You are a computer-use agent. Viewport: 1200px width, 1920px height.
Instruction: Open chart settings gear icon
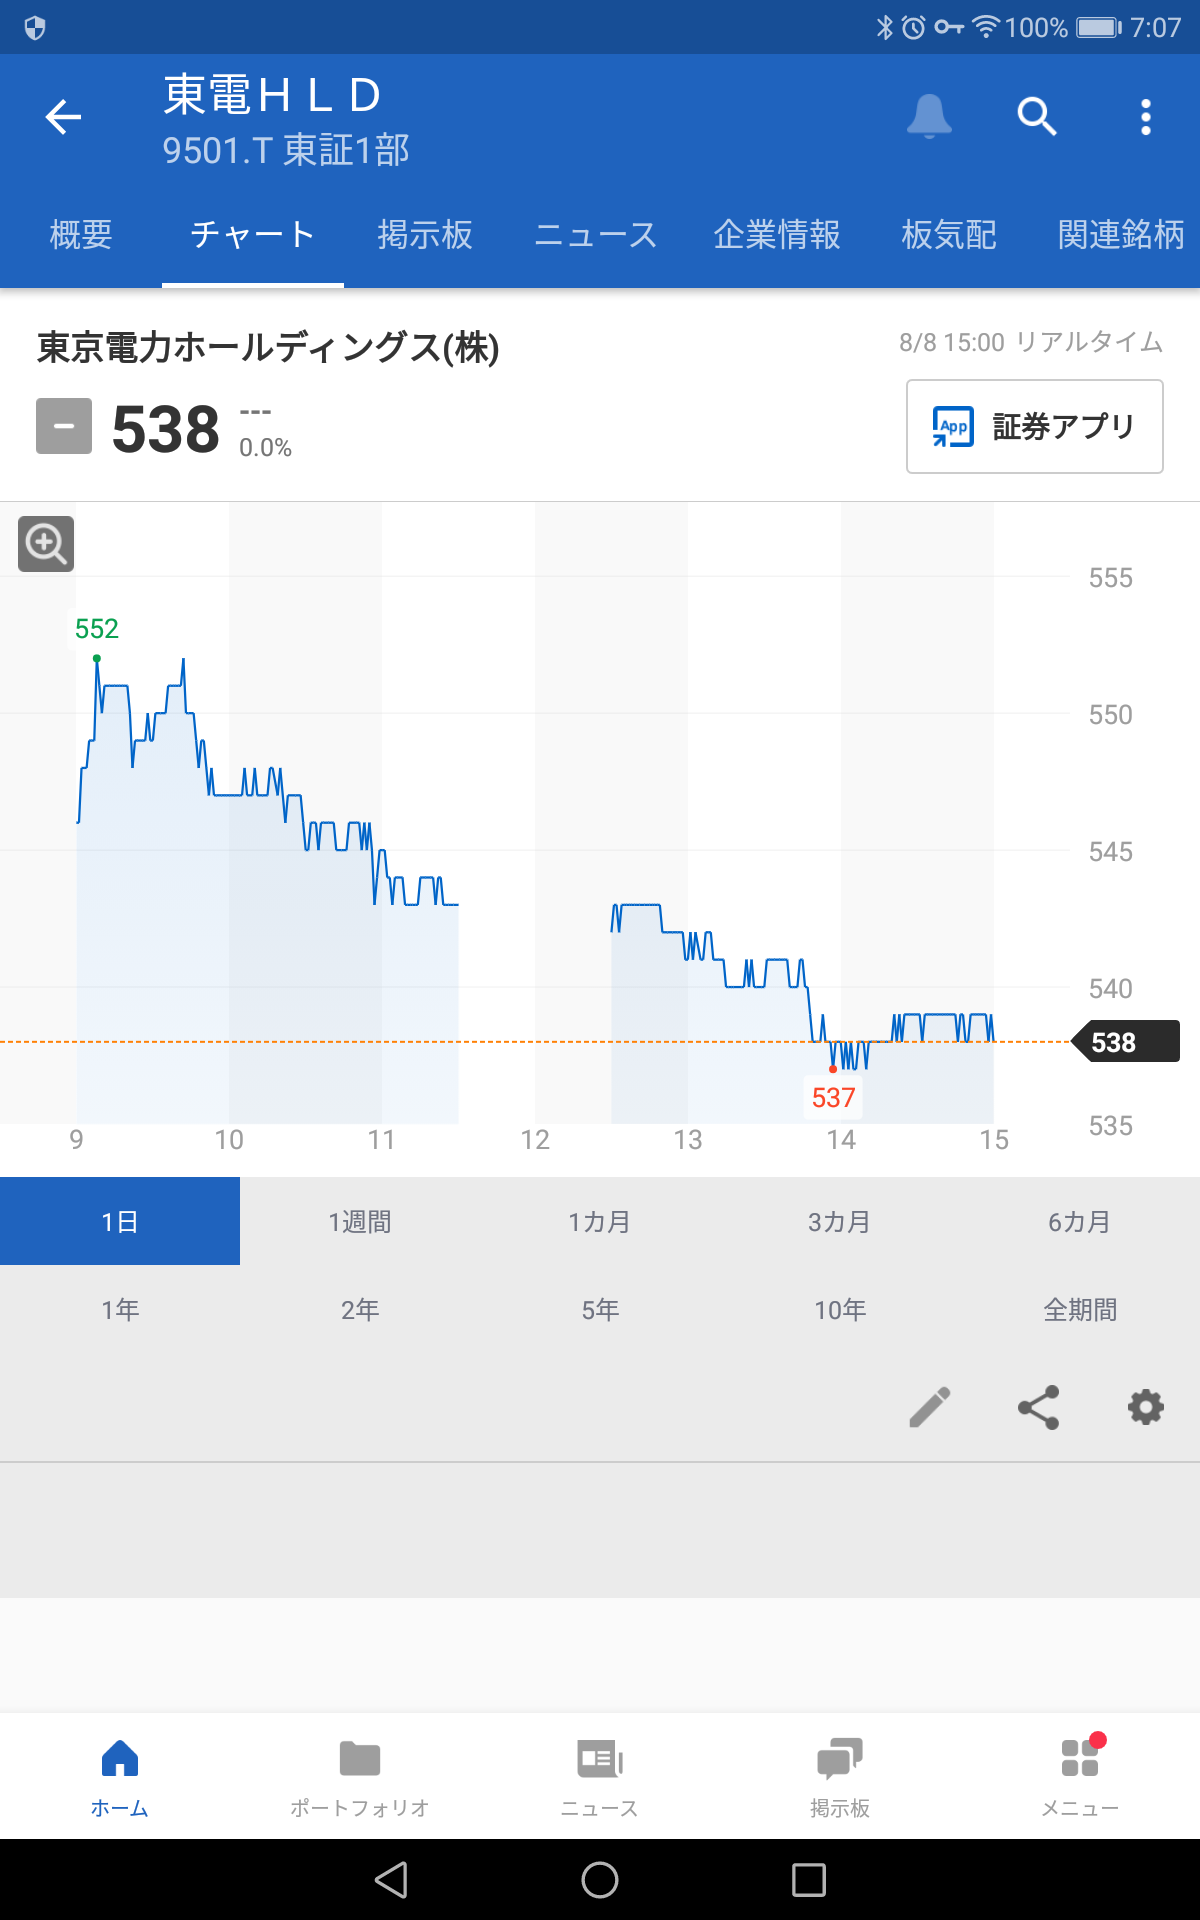1146,1407
